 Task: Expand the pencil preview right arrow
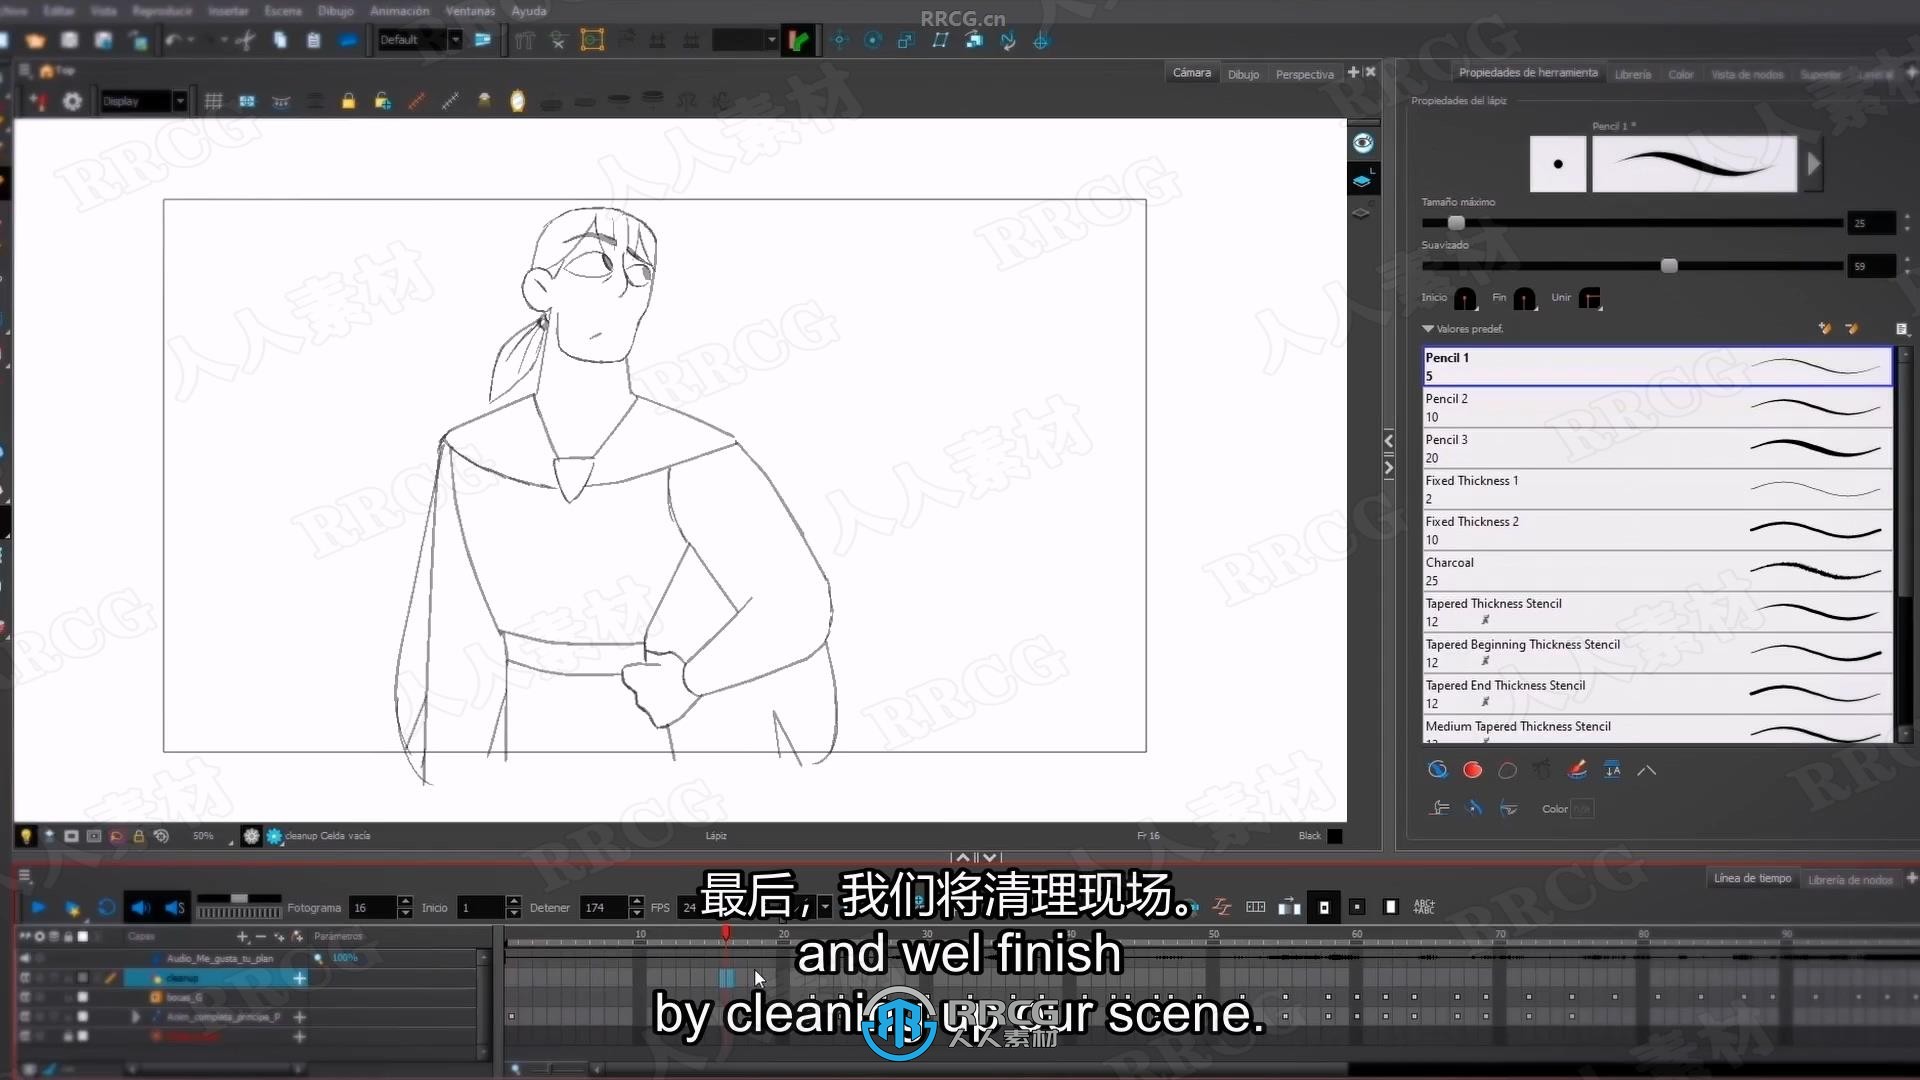coord(1813,164)
